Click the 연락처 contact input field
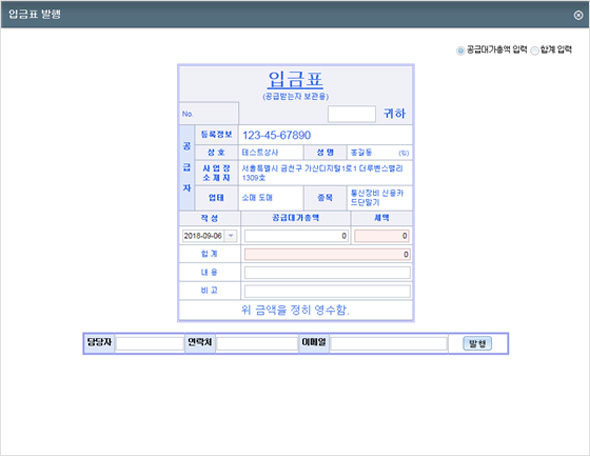The width and height of the screenshot is (590, 456). click(x=257, y=343)
